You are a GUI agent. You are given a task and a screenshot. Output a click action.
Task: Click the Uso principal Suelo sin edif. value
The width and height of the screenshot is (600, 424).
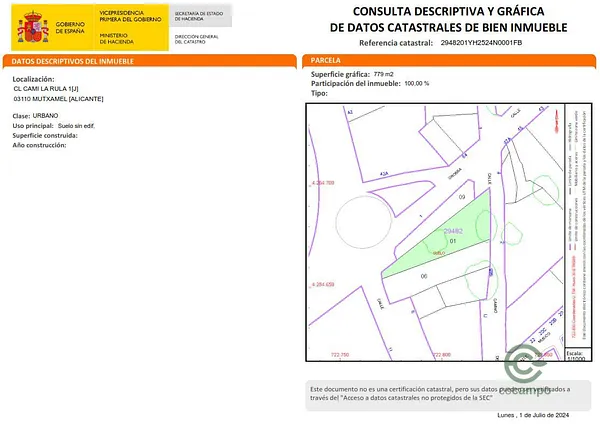76,127
